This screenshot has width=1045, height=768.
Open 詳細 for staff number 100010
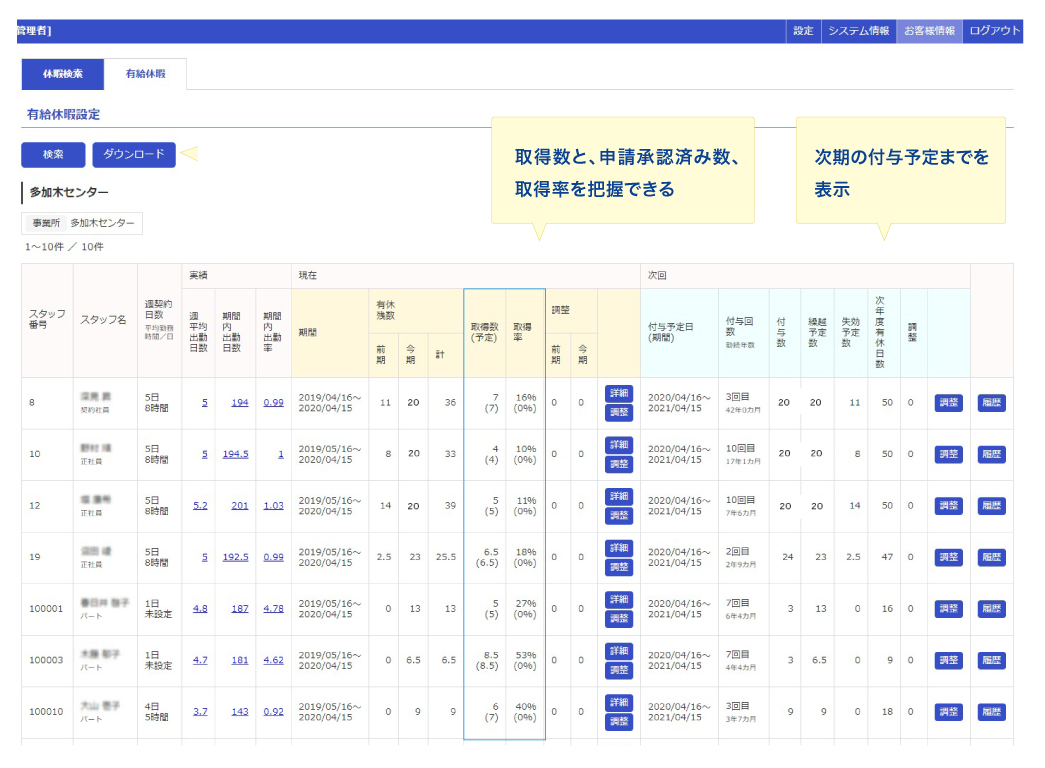tap(619, 702)
